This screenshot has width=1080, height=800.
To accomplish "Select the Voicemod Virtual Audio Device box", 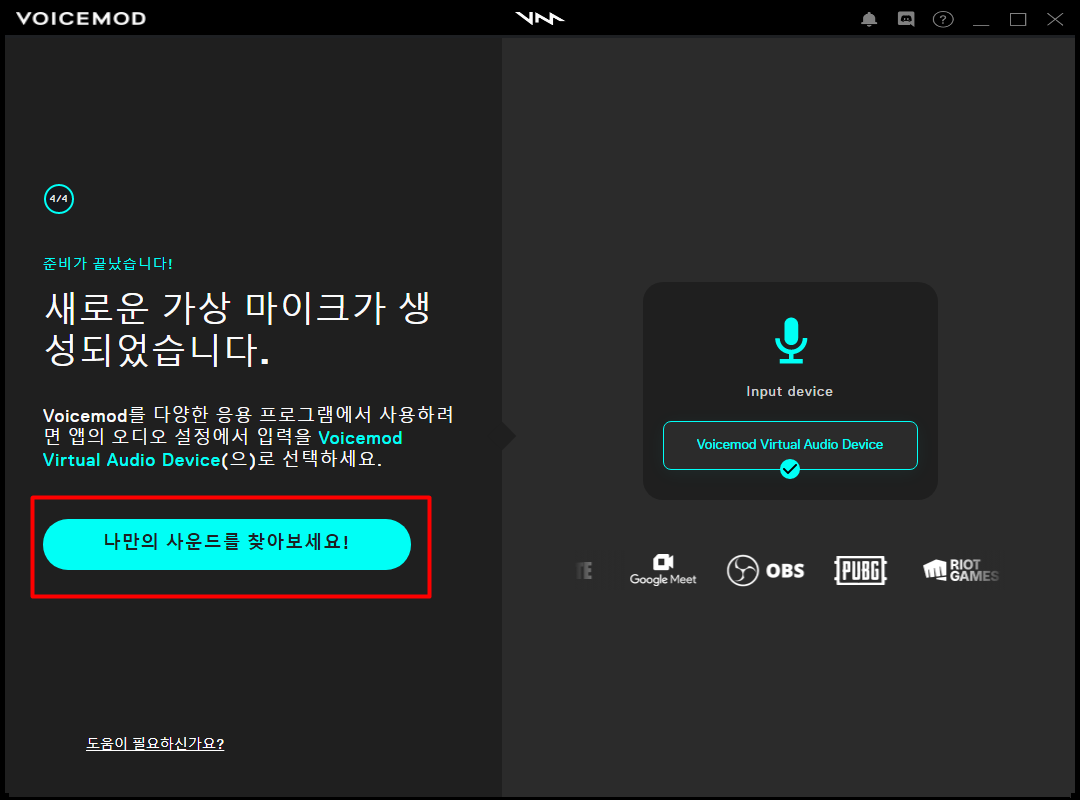I will point(790,445).
